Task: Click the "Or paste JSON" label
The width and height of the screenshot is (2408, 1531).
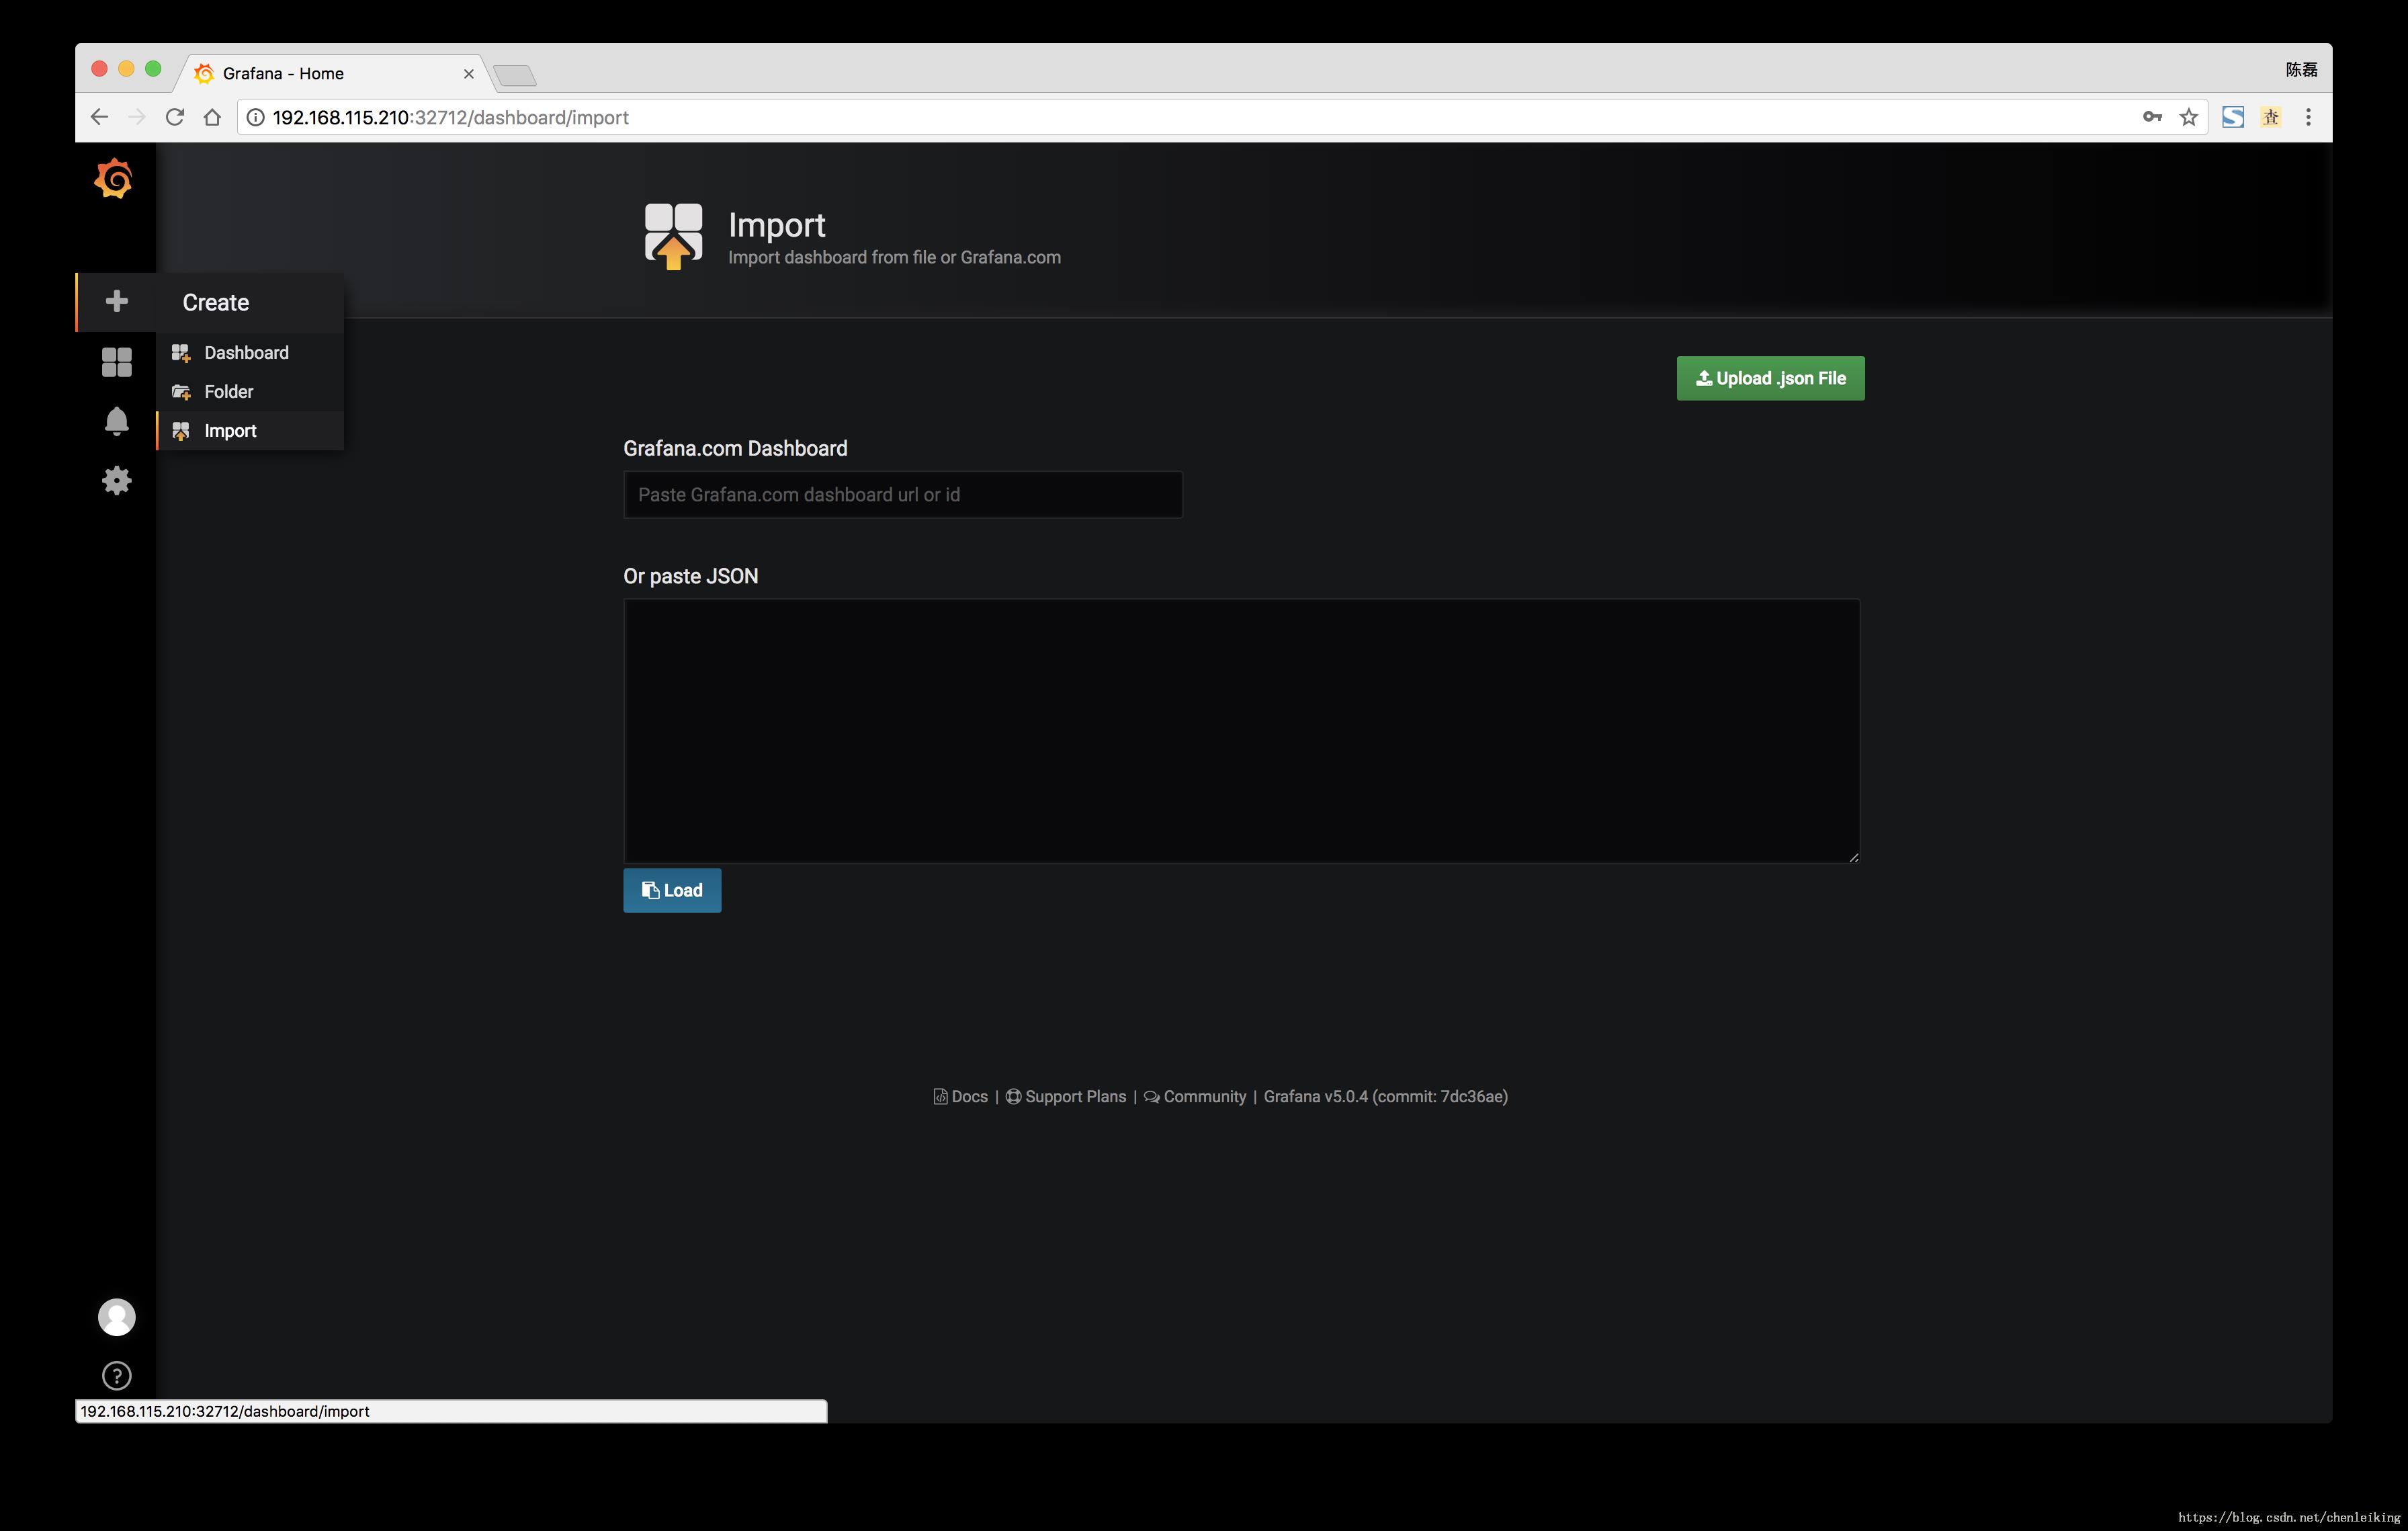Action: 690,576
